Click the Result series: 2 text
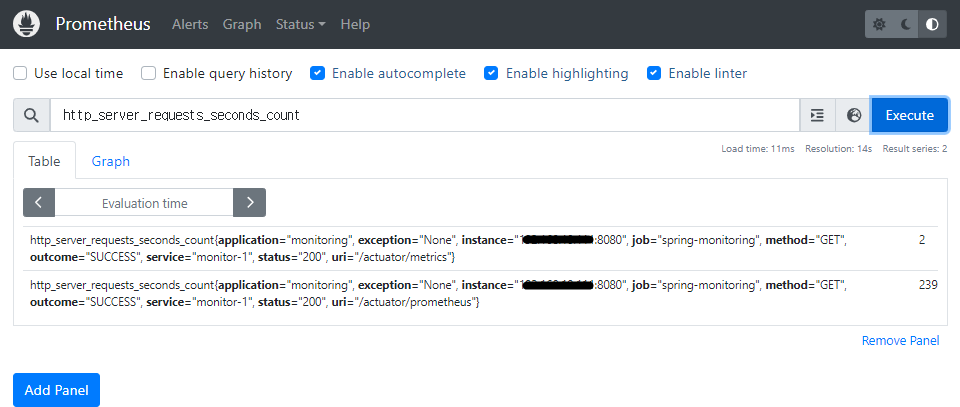The width and height of the screenshot is (960, 407). tap(915, 149)
